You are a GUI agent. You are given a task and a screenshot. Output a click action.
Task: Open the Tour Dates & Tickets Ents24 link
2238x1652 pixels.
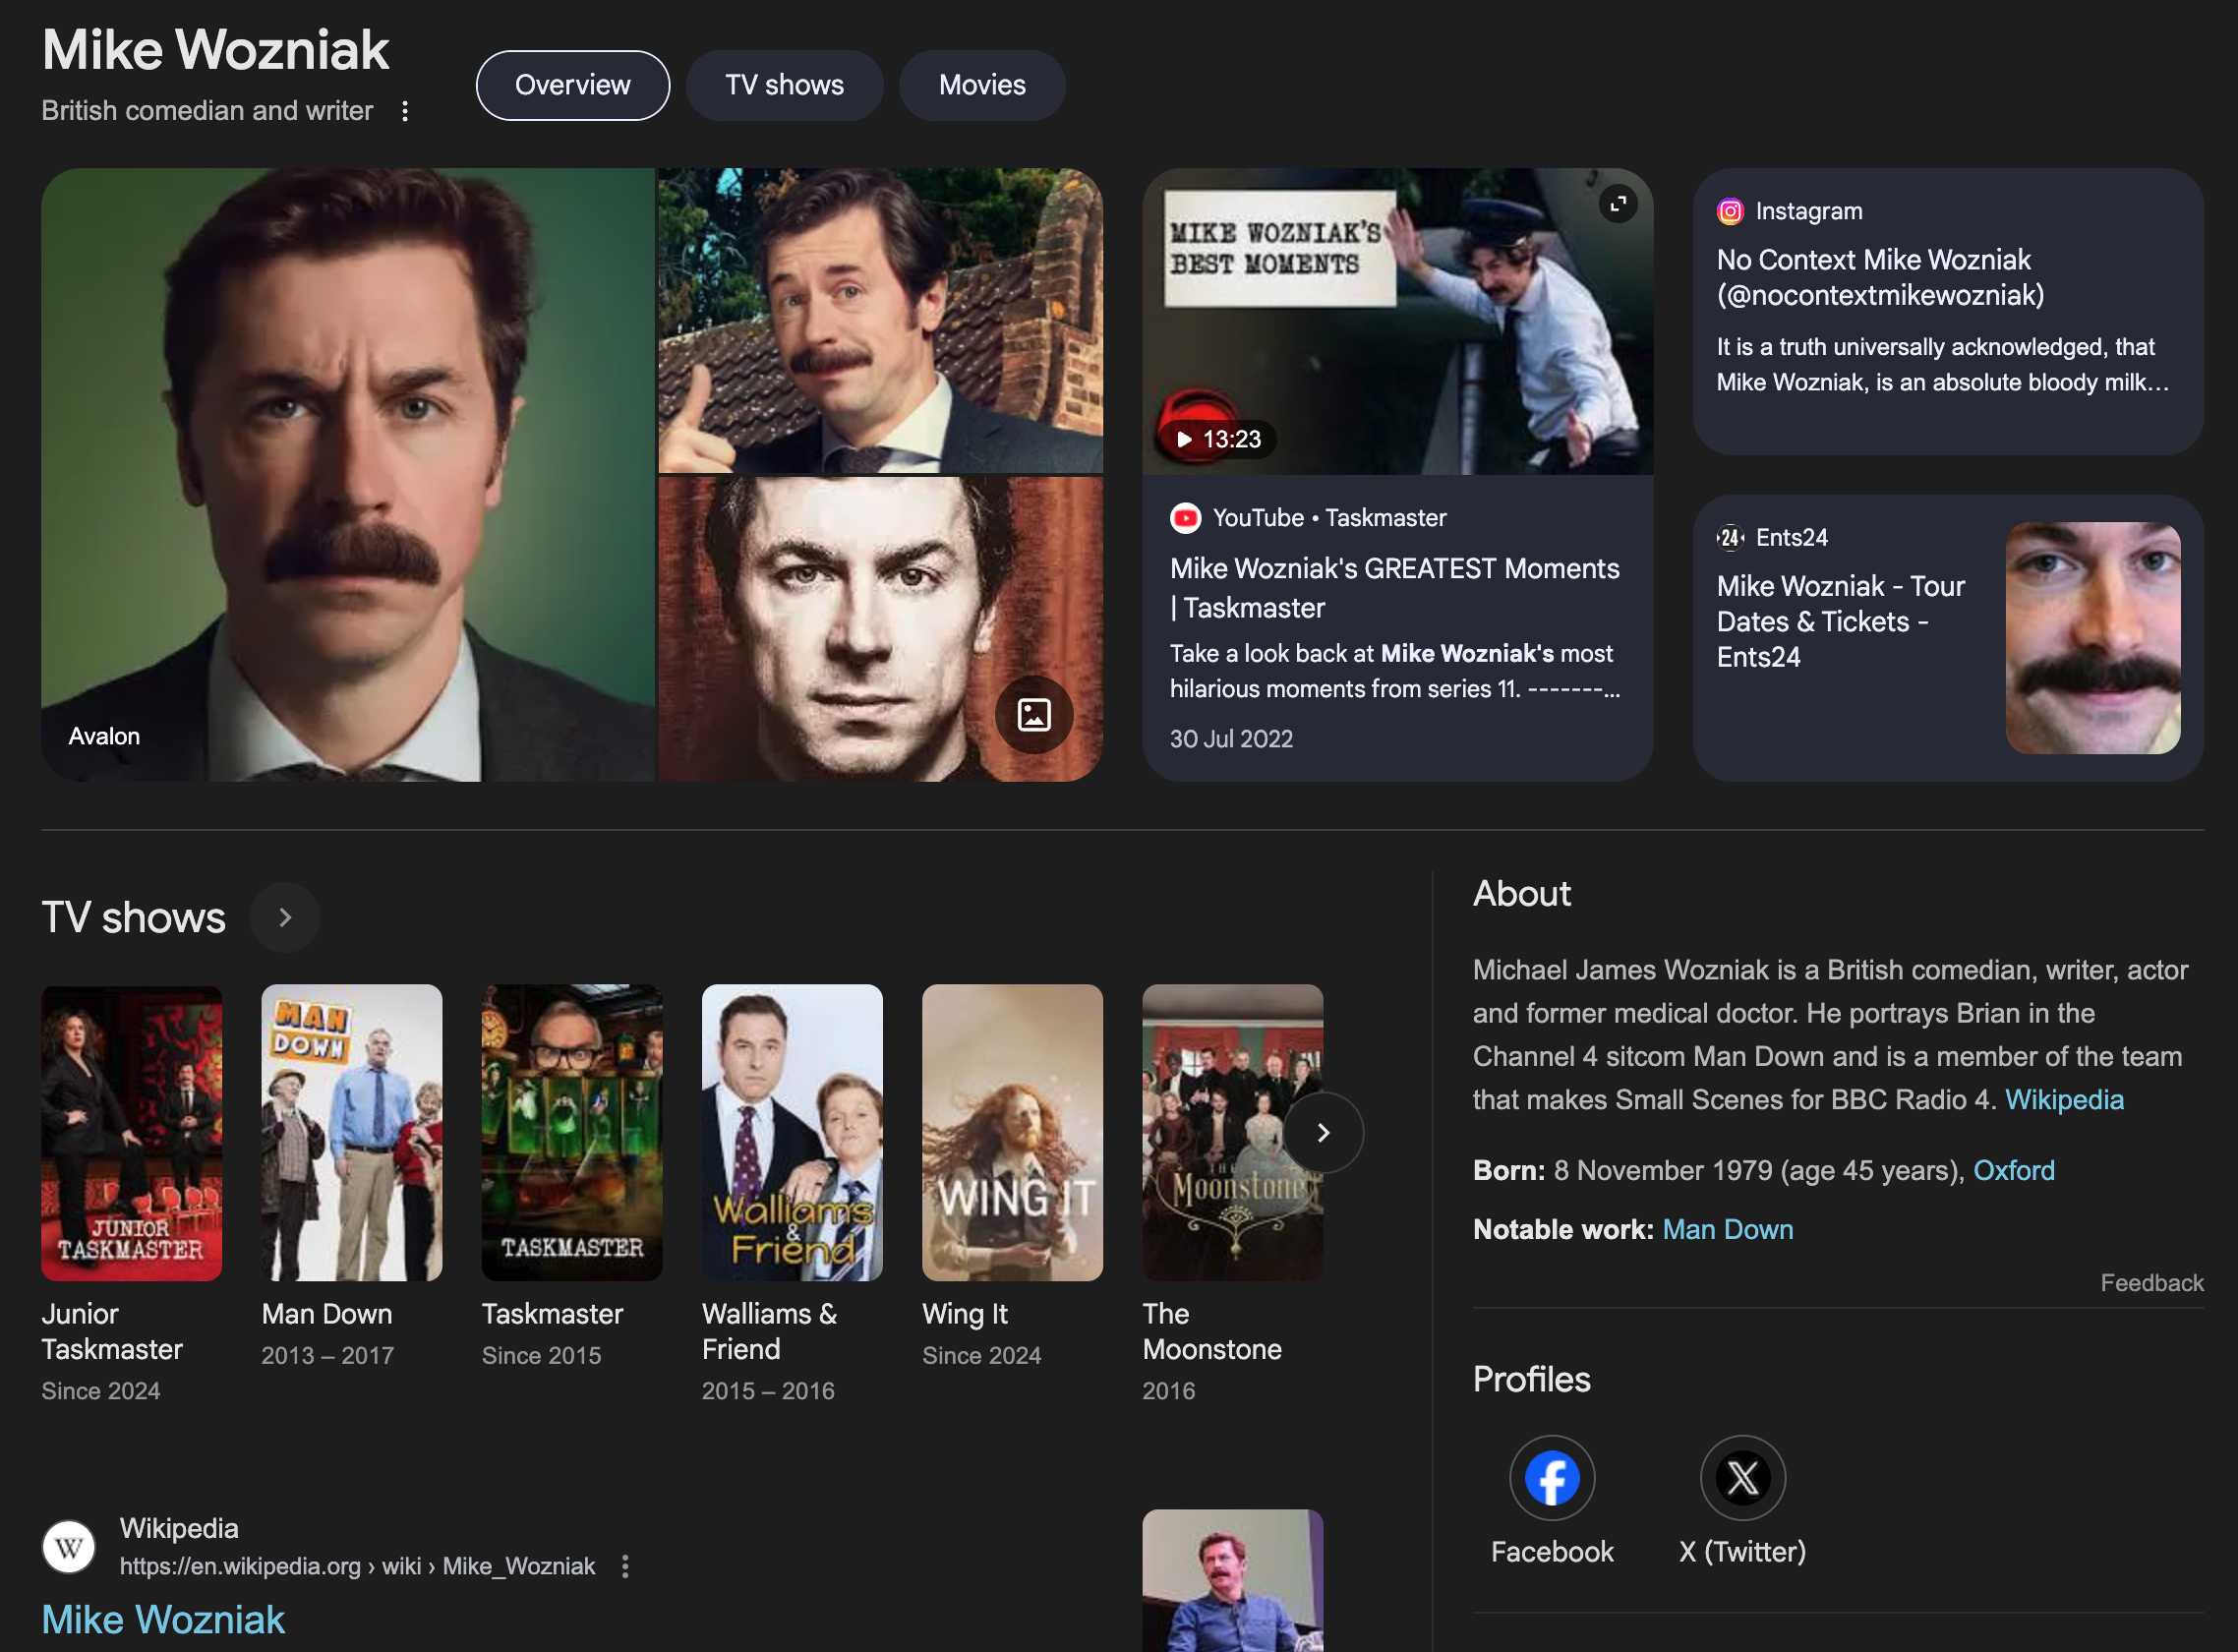[1840, 622]
